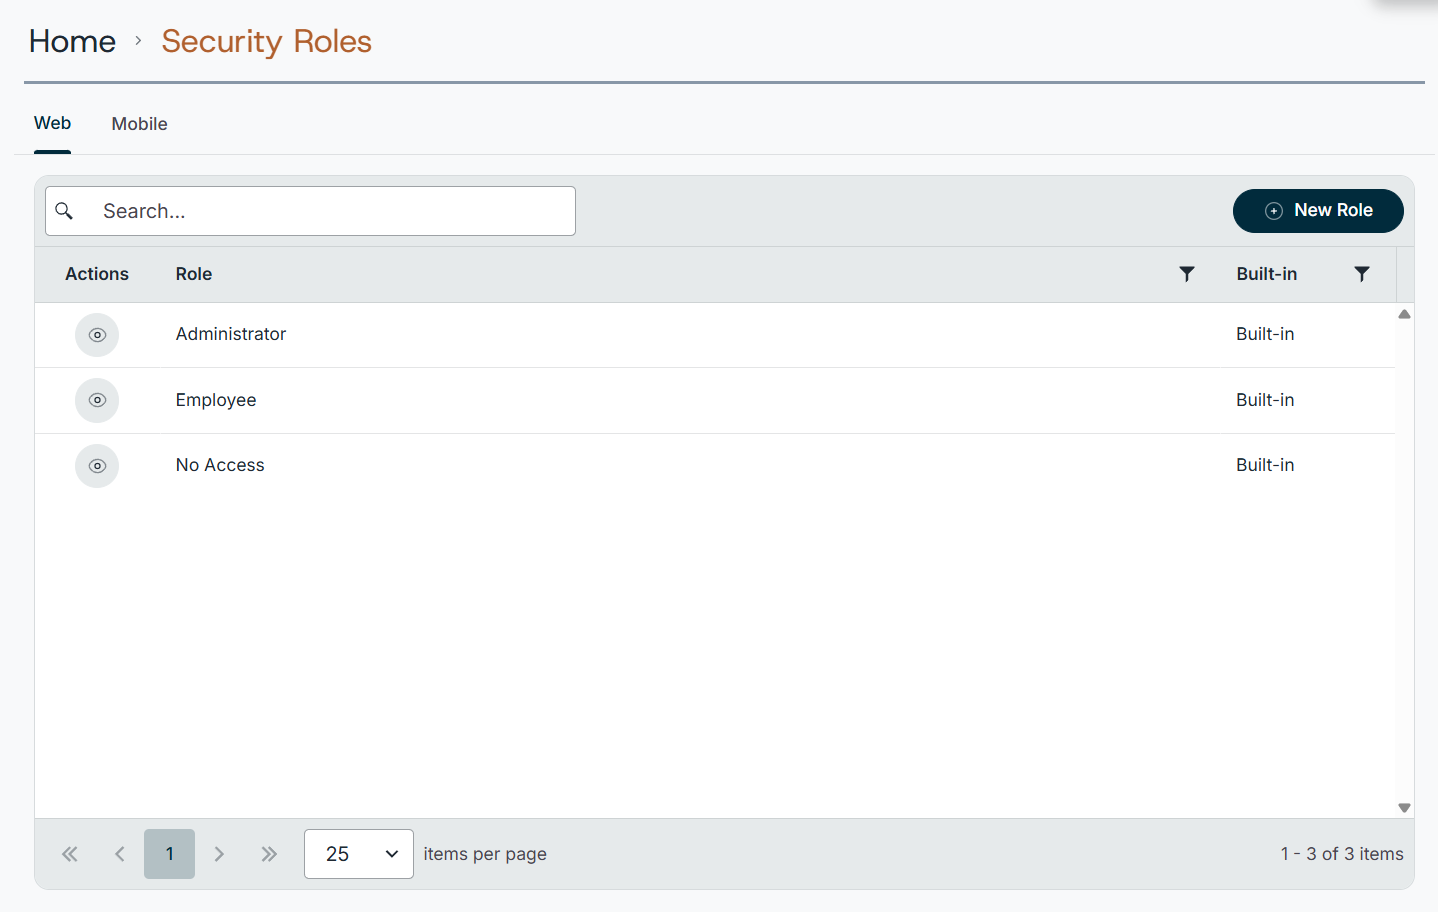View the Employee role details

(x=97, y=400)
